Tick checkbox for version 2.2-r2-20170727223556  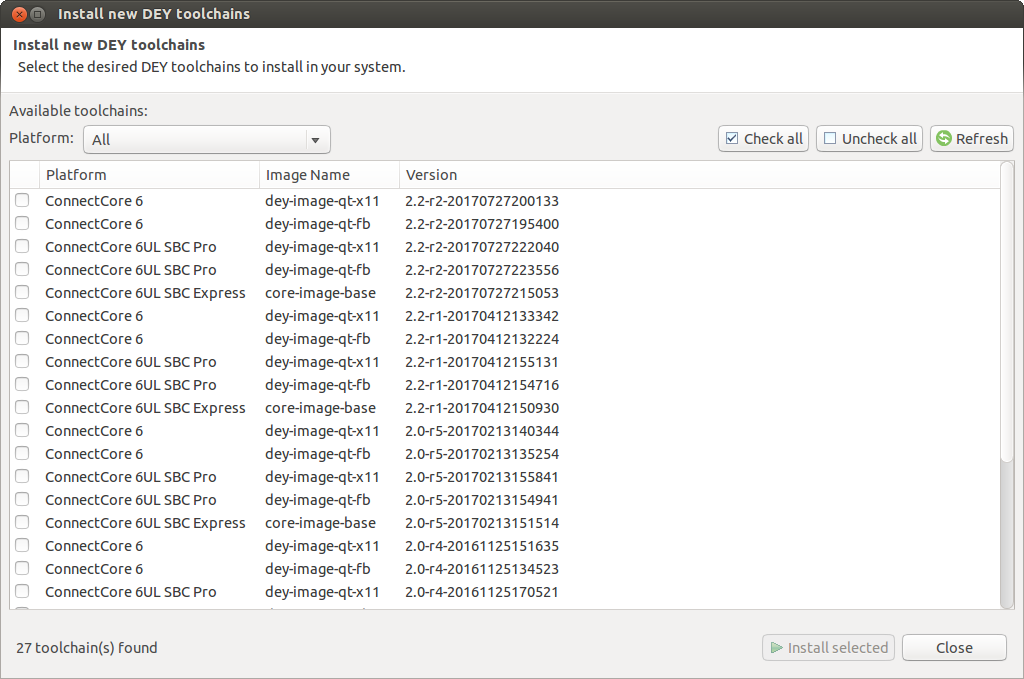pyautogui.click(x=22, y=270)
